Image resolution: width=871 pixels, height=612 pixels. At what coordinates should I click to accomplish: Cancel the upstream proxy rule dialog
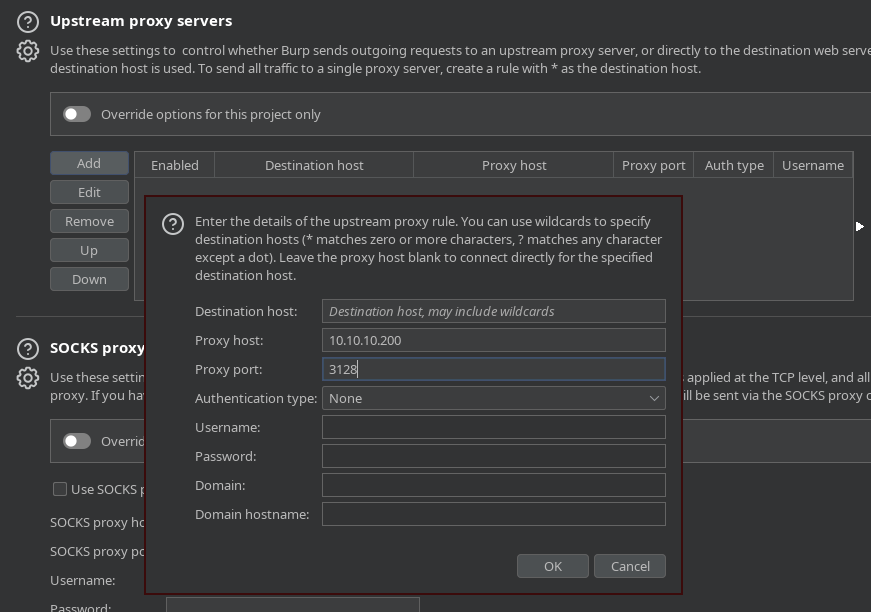click(630, 566)
